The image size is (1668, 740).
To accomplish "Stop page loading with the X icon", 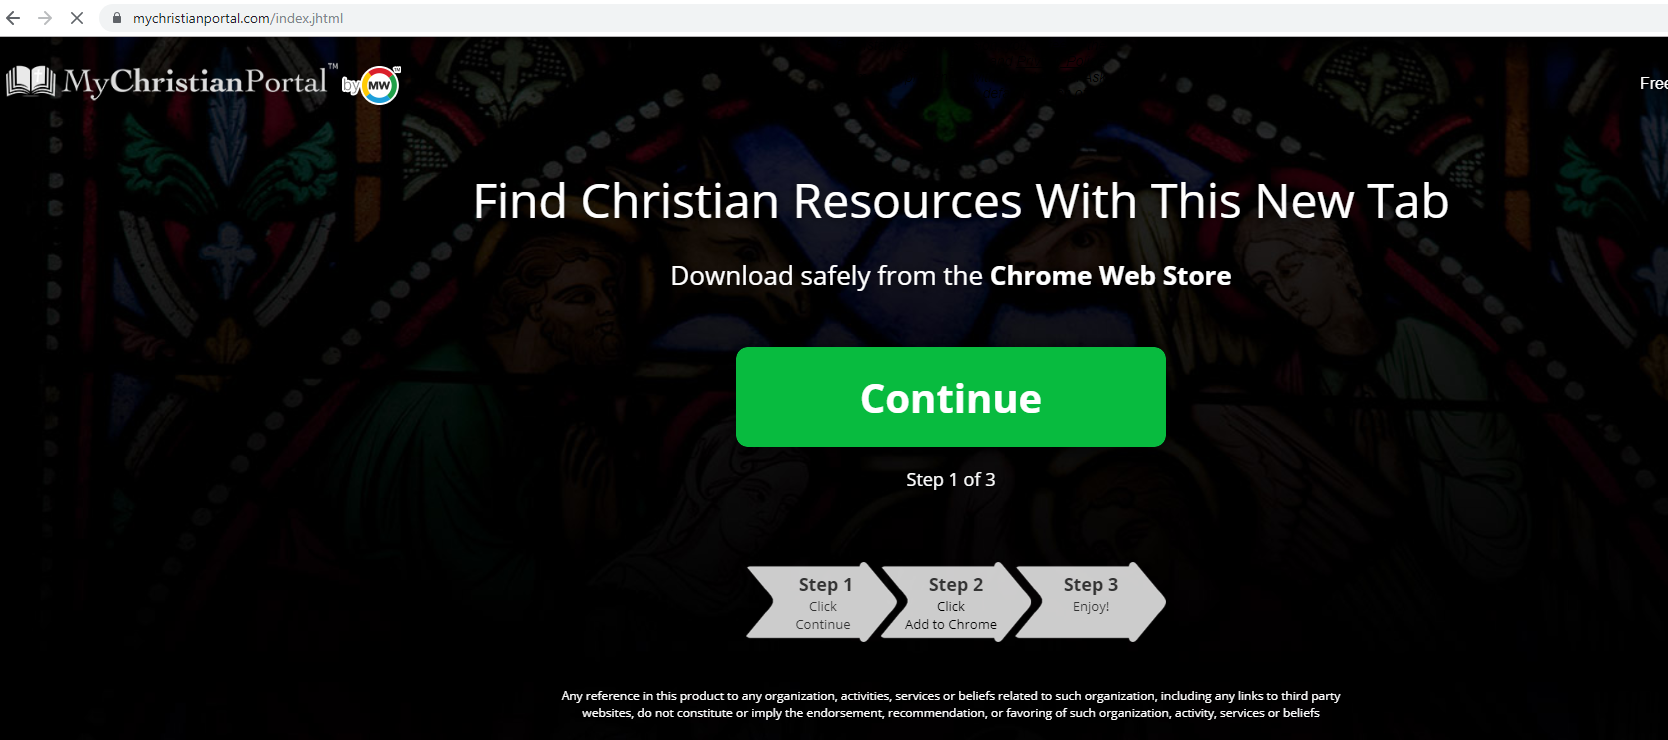I will [x=77, y=18].
